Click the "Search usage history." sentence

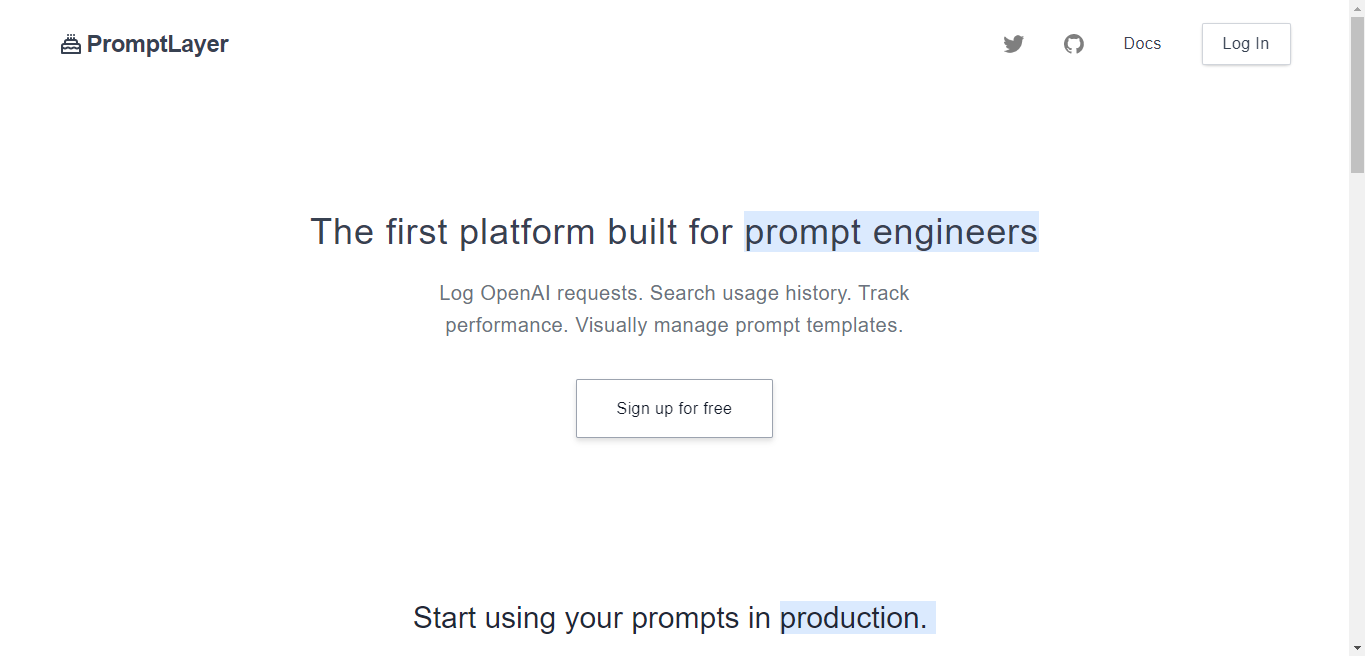click(x=752, y=293)
